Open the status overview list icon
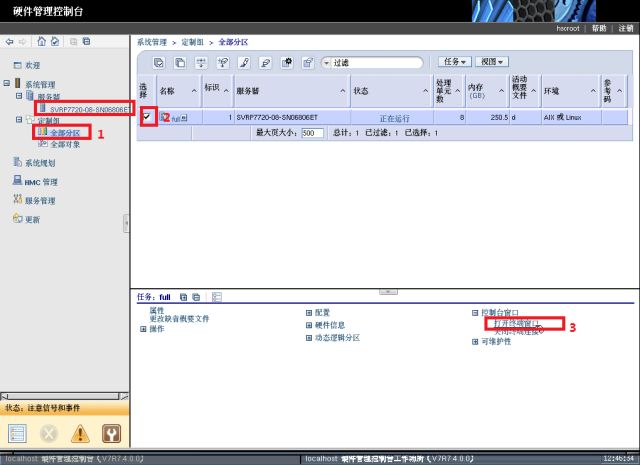 pyautogui.click(x=17, y=434)
